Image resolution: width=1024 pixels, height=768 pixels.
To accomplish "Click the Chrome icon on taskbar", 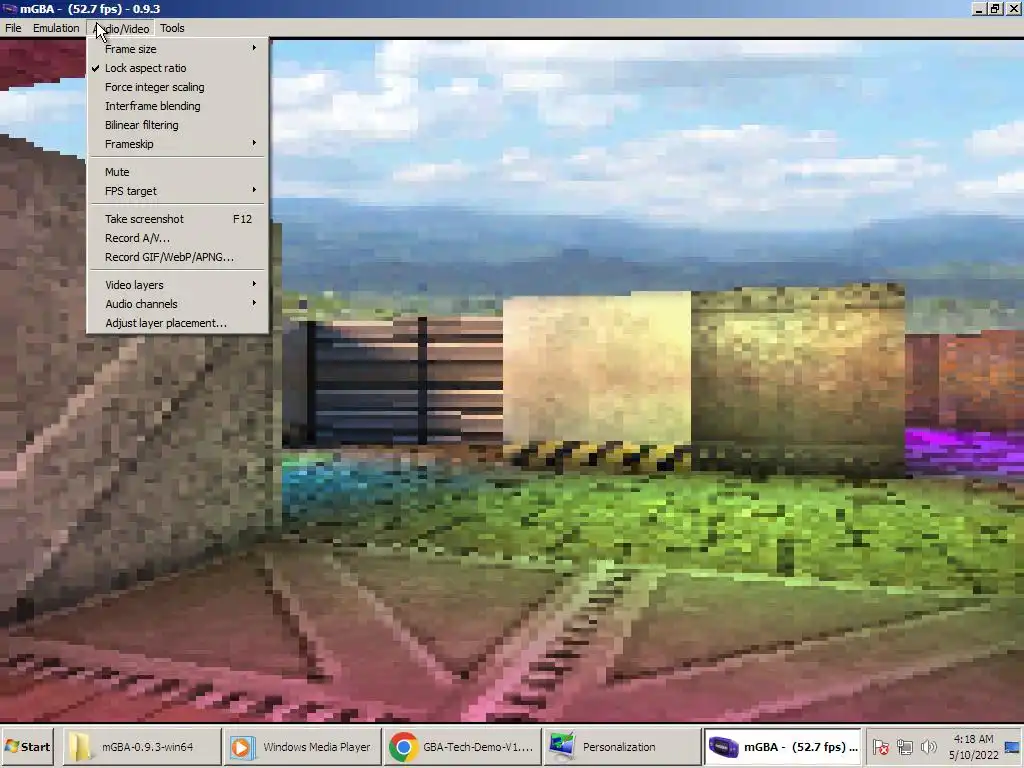I will (x=403, y=747).
